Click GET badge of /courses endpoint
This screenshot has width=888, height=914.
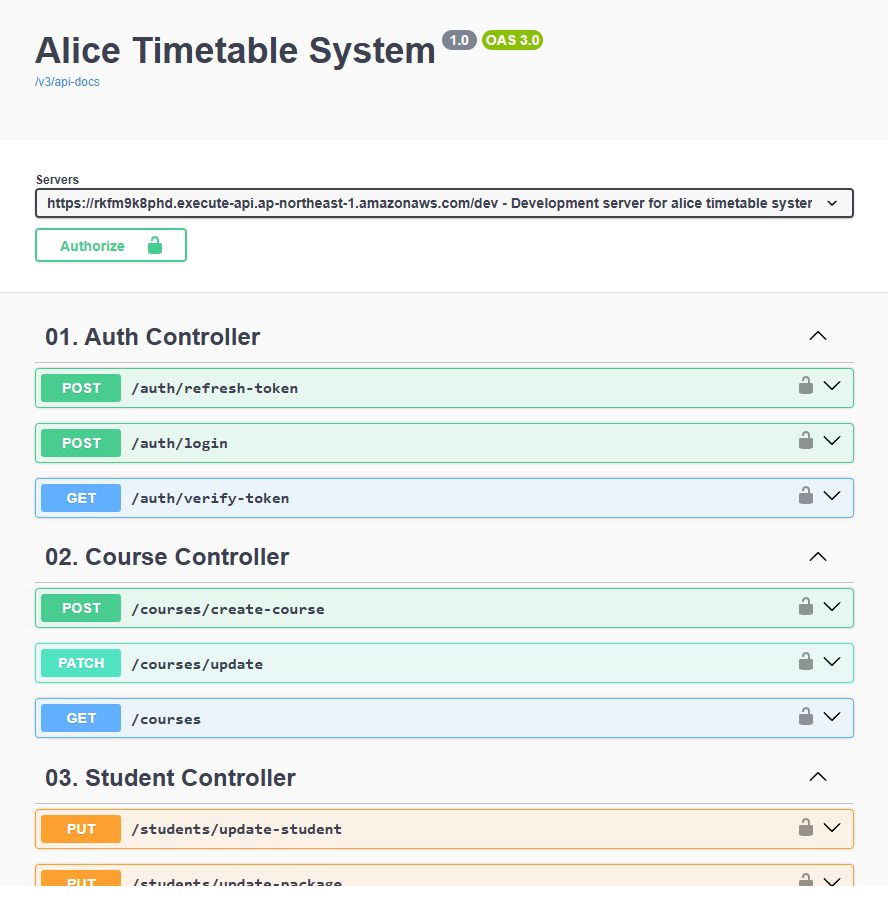point(81,718)
